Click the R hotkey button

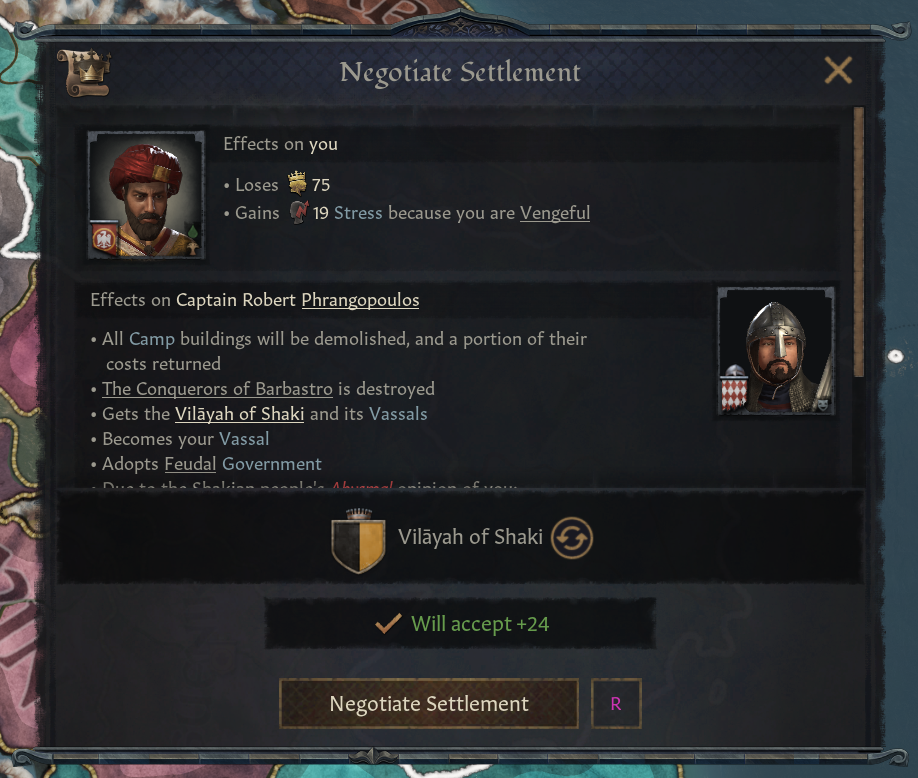tap(615, 704)
